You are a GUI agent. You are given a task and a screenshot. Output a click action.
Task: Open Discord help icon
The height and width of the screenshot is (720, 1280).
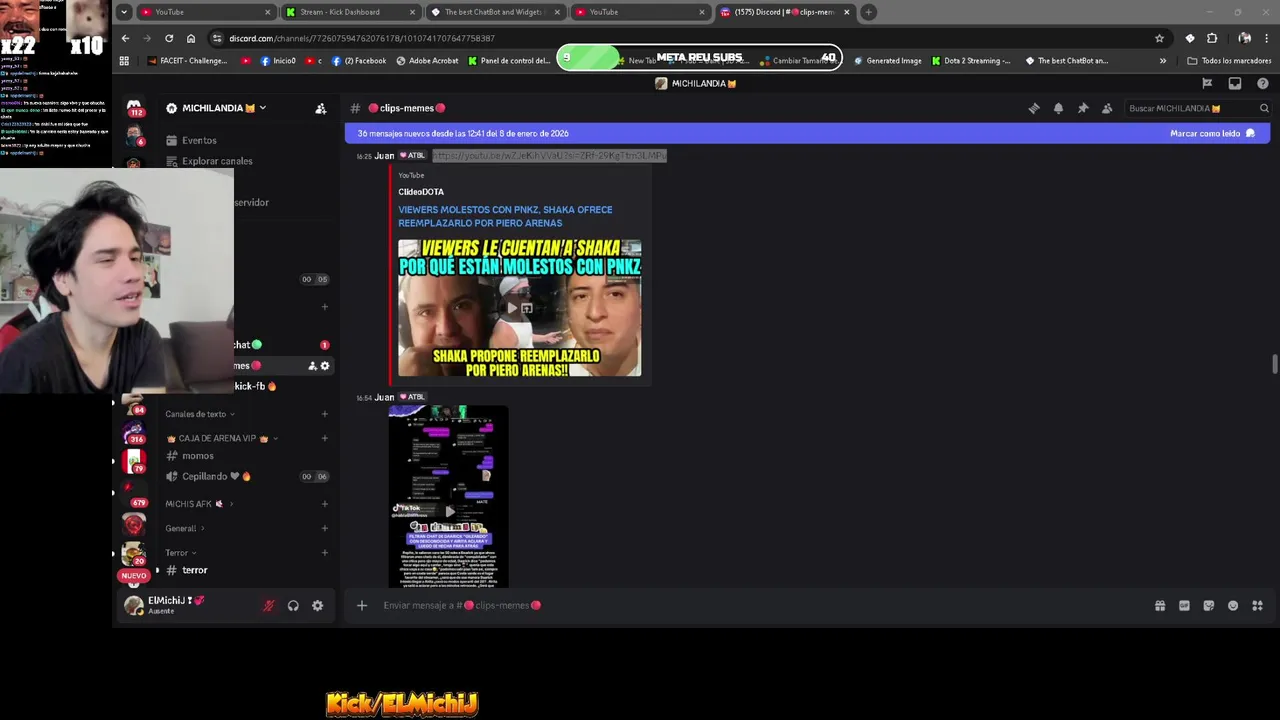click(x=1263, y=83)
